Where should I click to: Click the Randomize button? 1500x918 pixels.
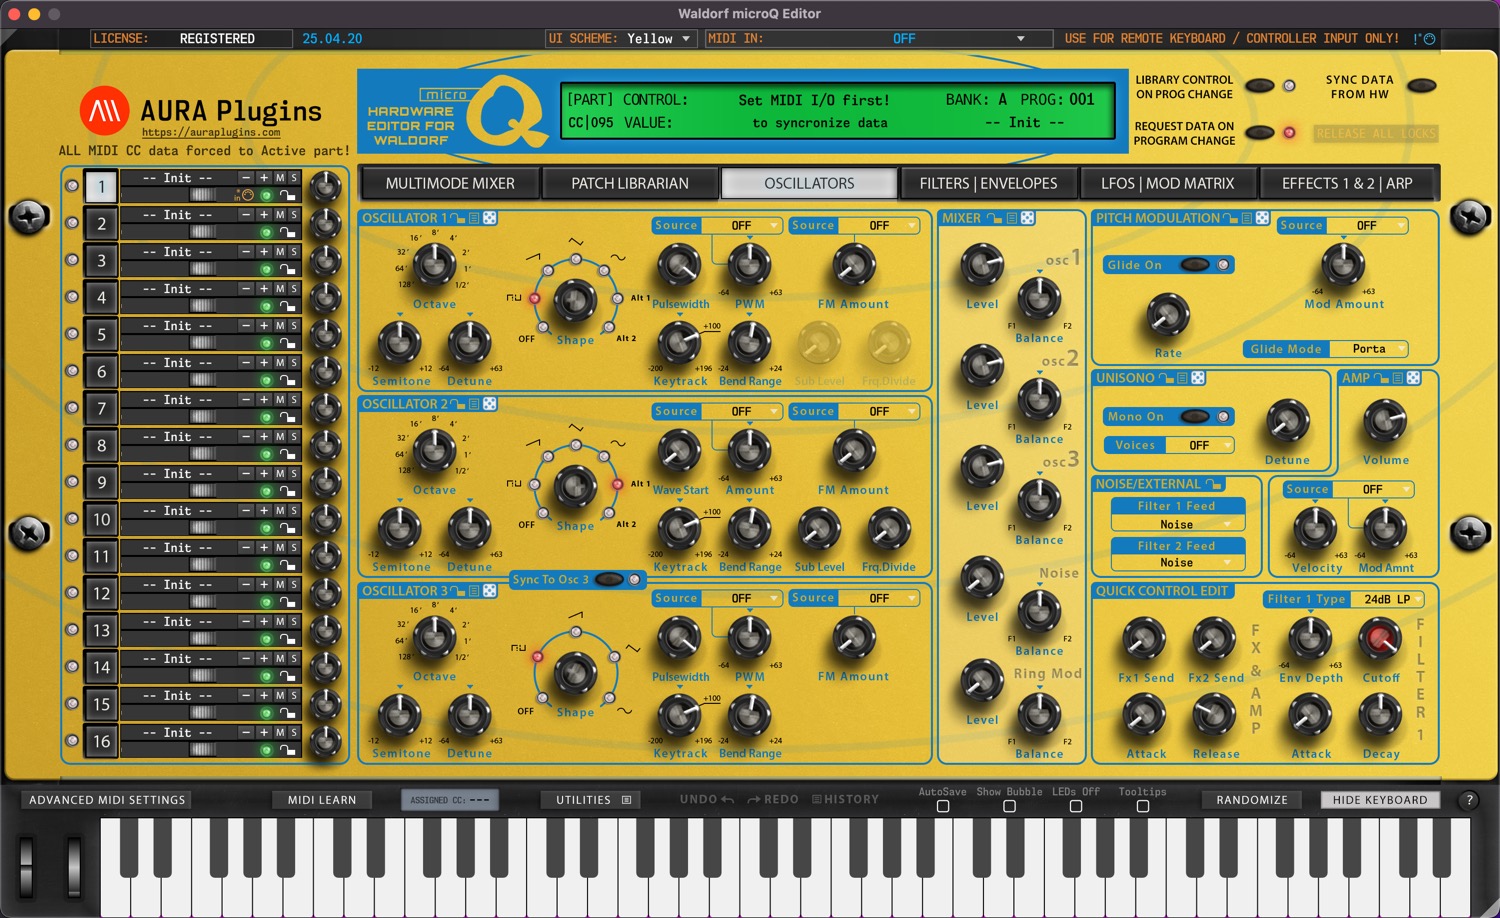pyautogui.click(x=1252, y=800)
